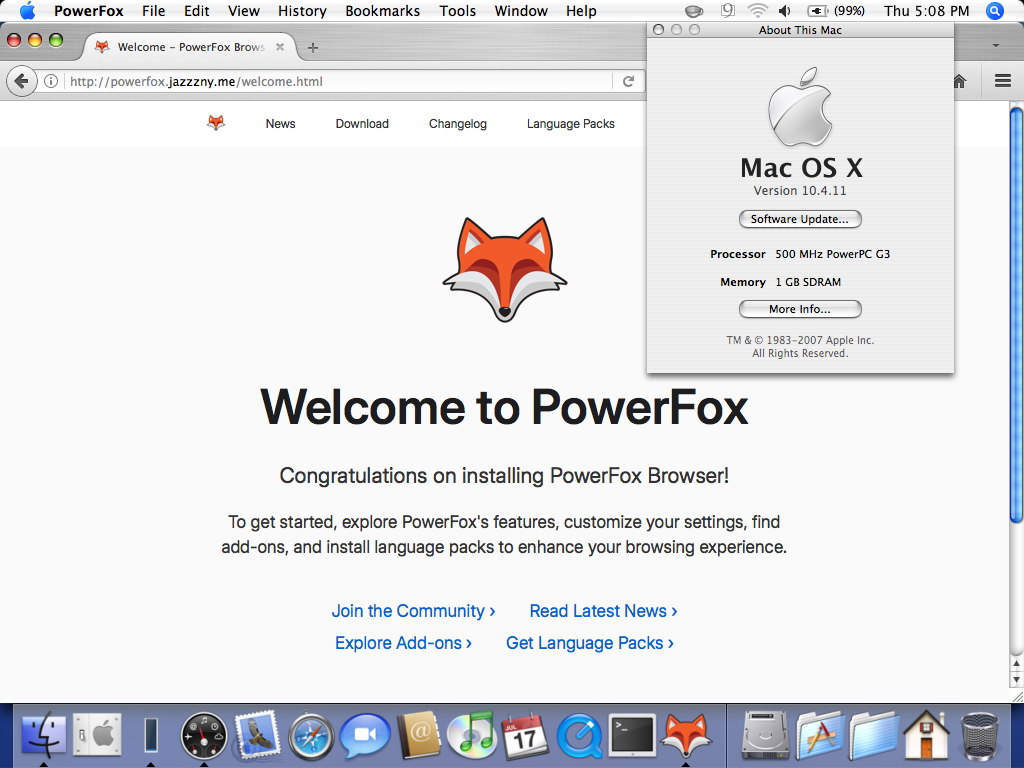Click the blue vertical scrollbar thumb
The image size is (1024, 768).
click(1016, 315)
